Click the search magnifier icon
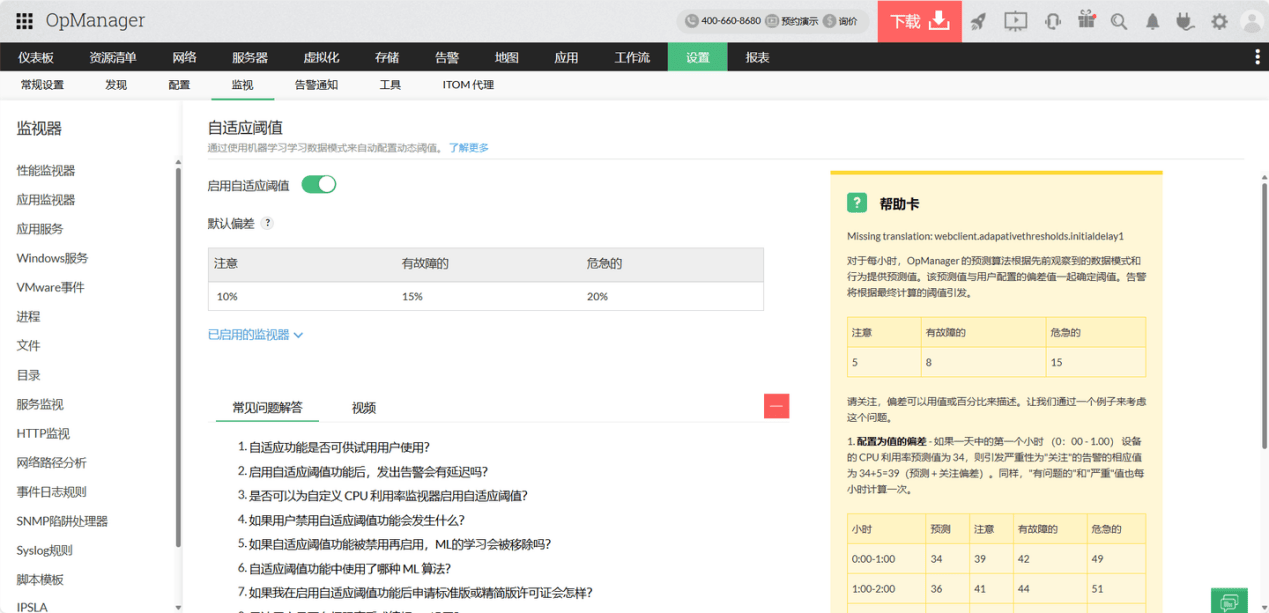The height and width of the screenshot is (613, 1269). click(x=1119, y=21)
